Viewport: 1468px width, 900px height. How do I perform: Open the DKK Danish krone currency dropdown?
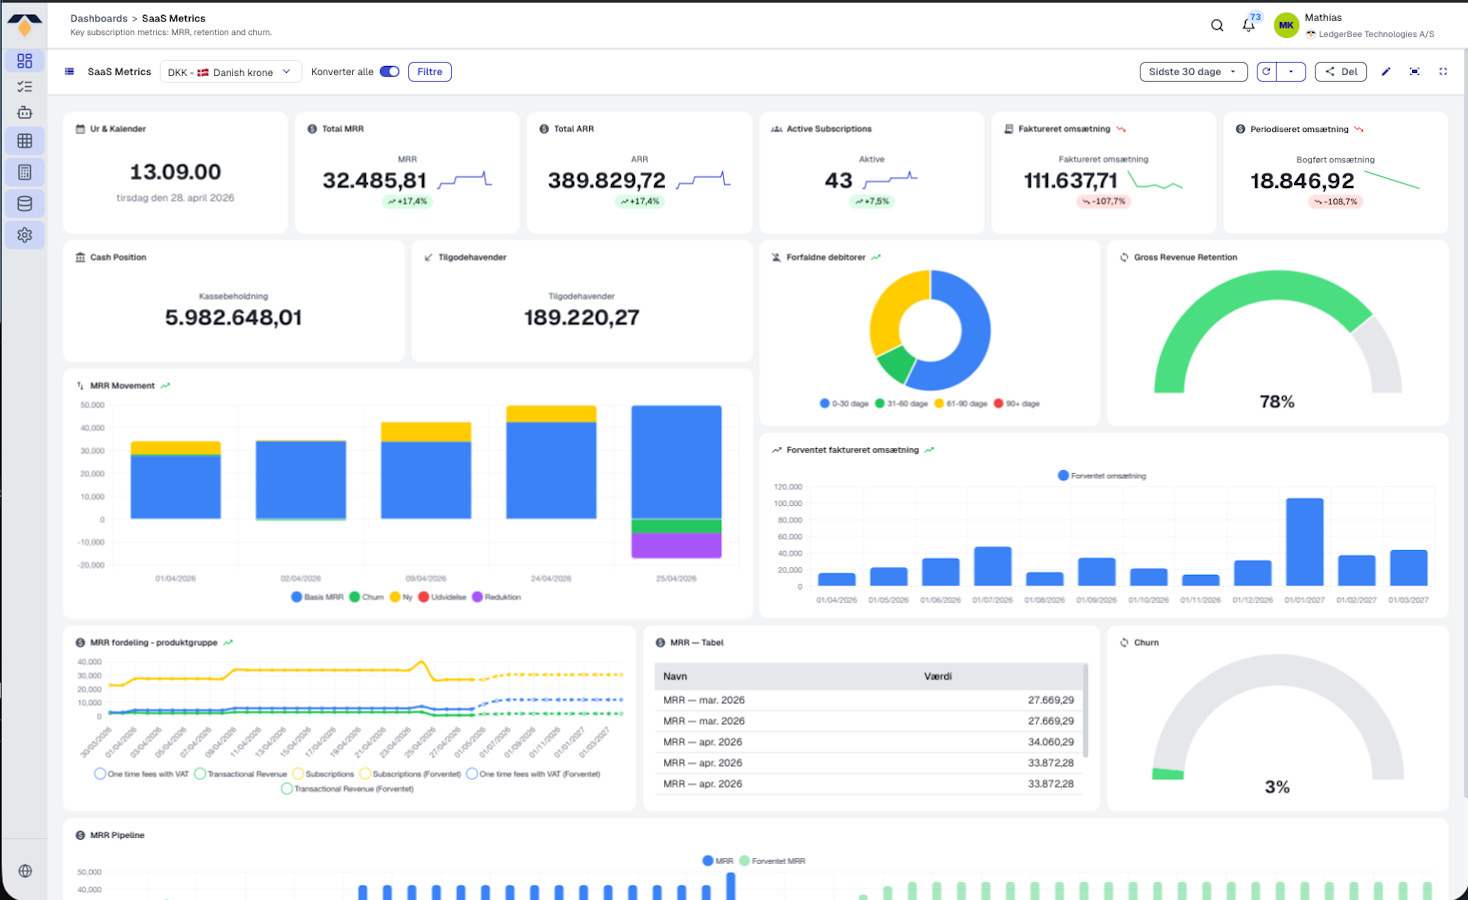point(230,72)
